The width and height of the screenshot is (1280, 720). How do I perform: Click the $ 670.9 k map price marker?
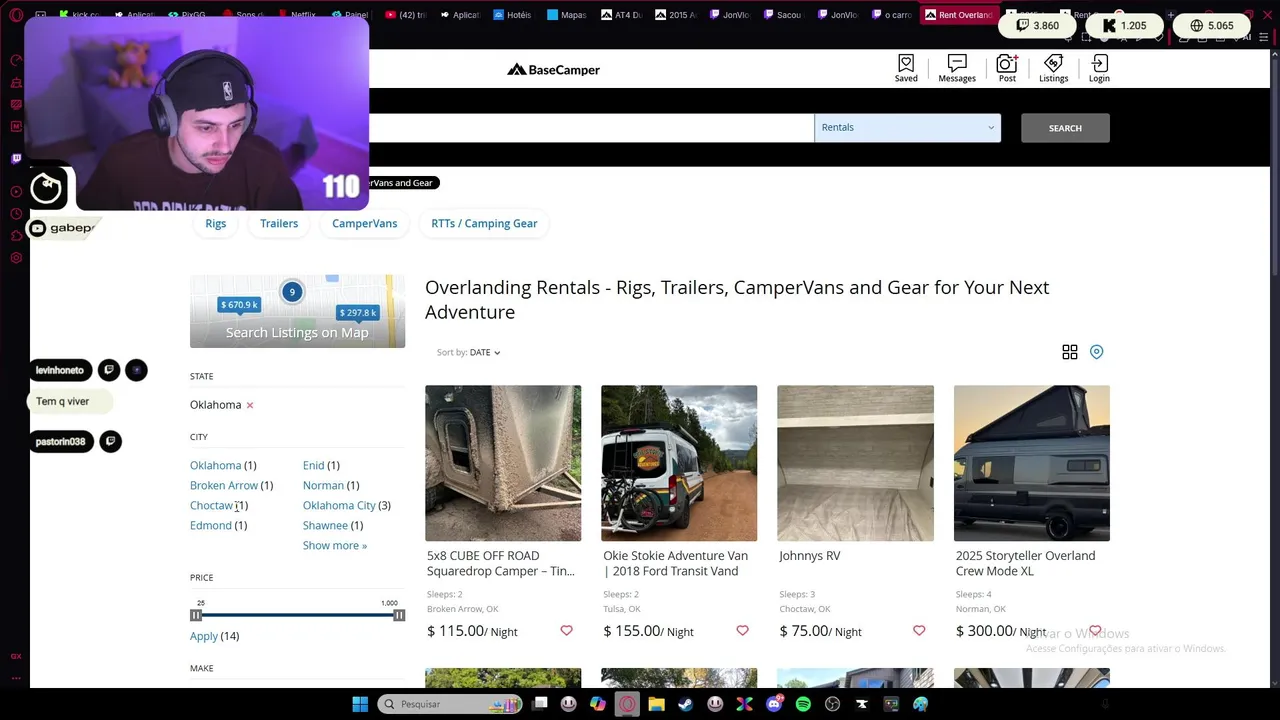point(239,304)
